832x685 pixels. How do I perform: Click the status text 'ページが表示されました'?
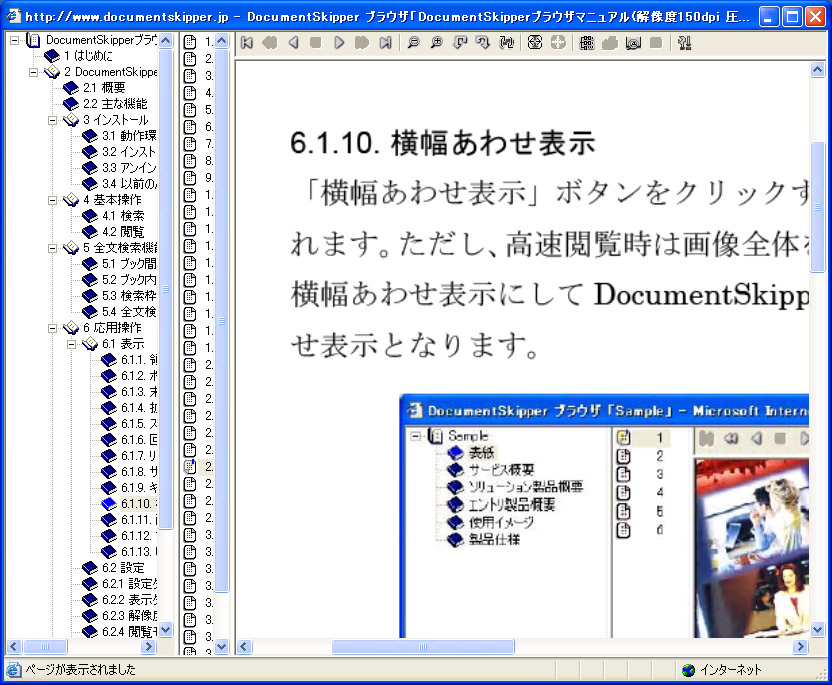(81, 670)
